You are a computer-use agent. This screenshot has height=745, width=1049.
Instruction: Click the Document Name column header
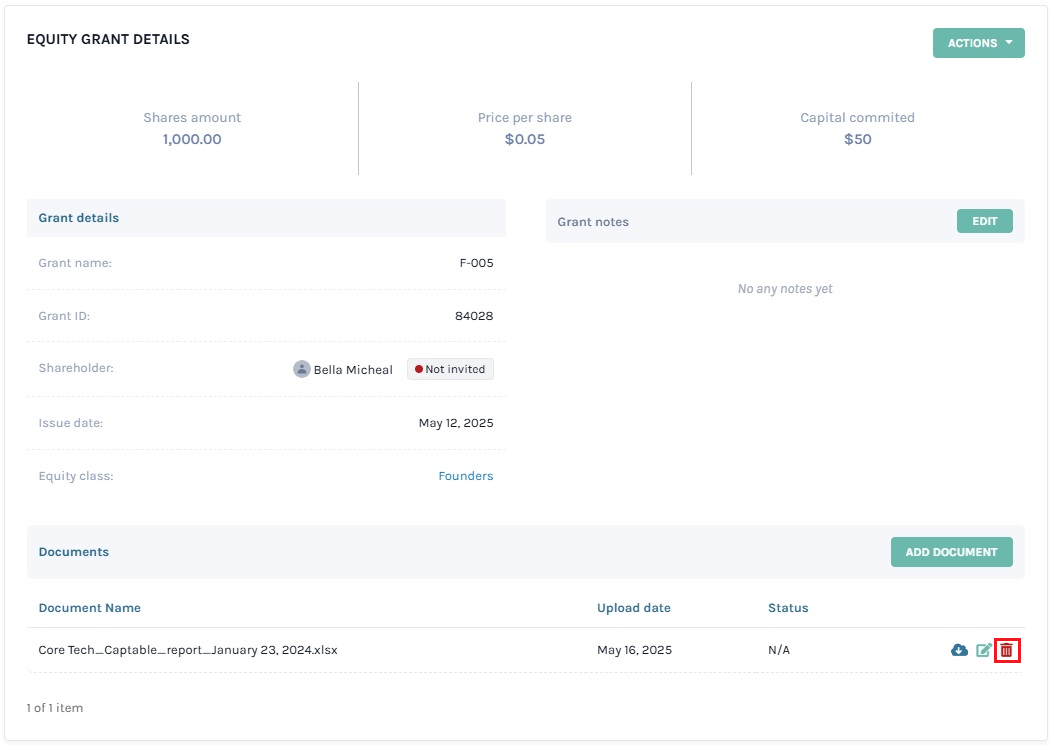(x=90, y=608)
